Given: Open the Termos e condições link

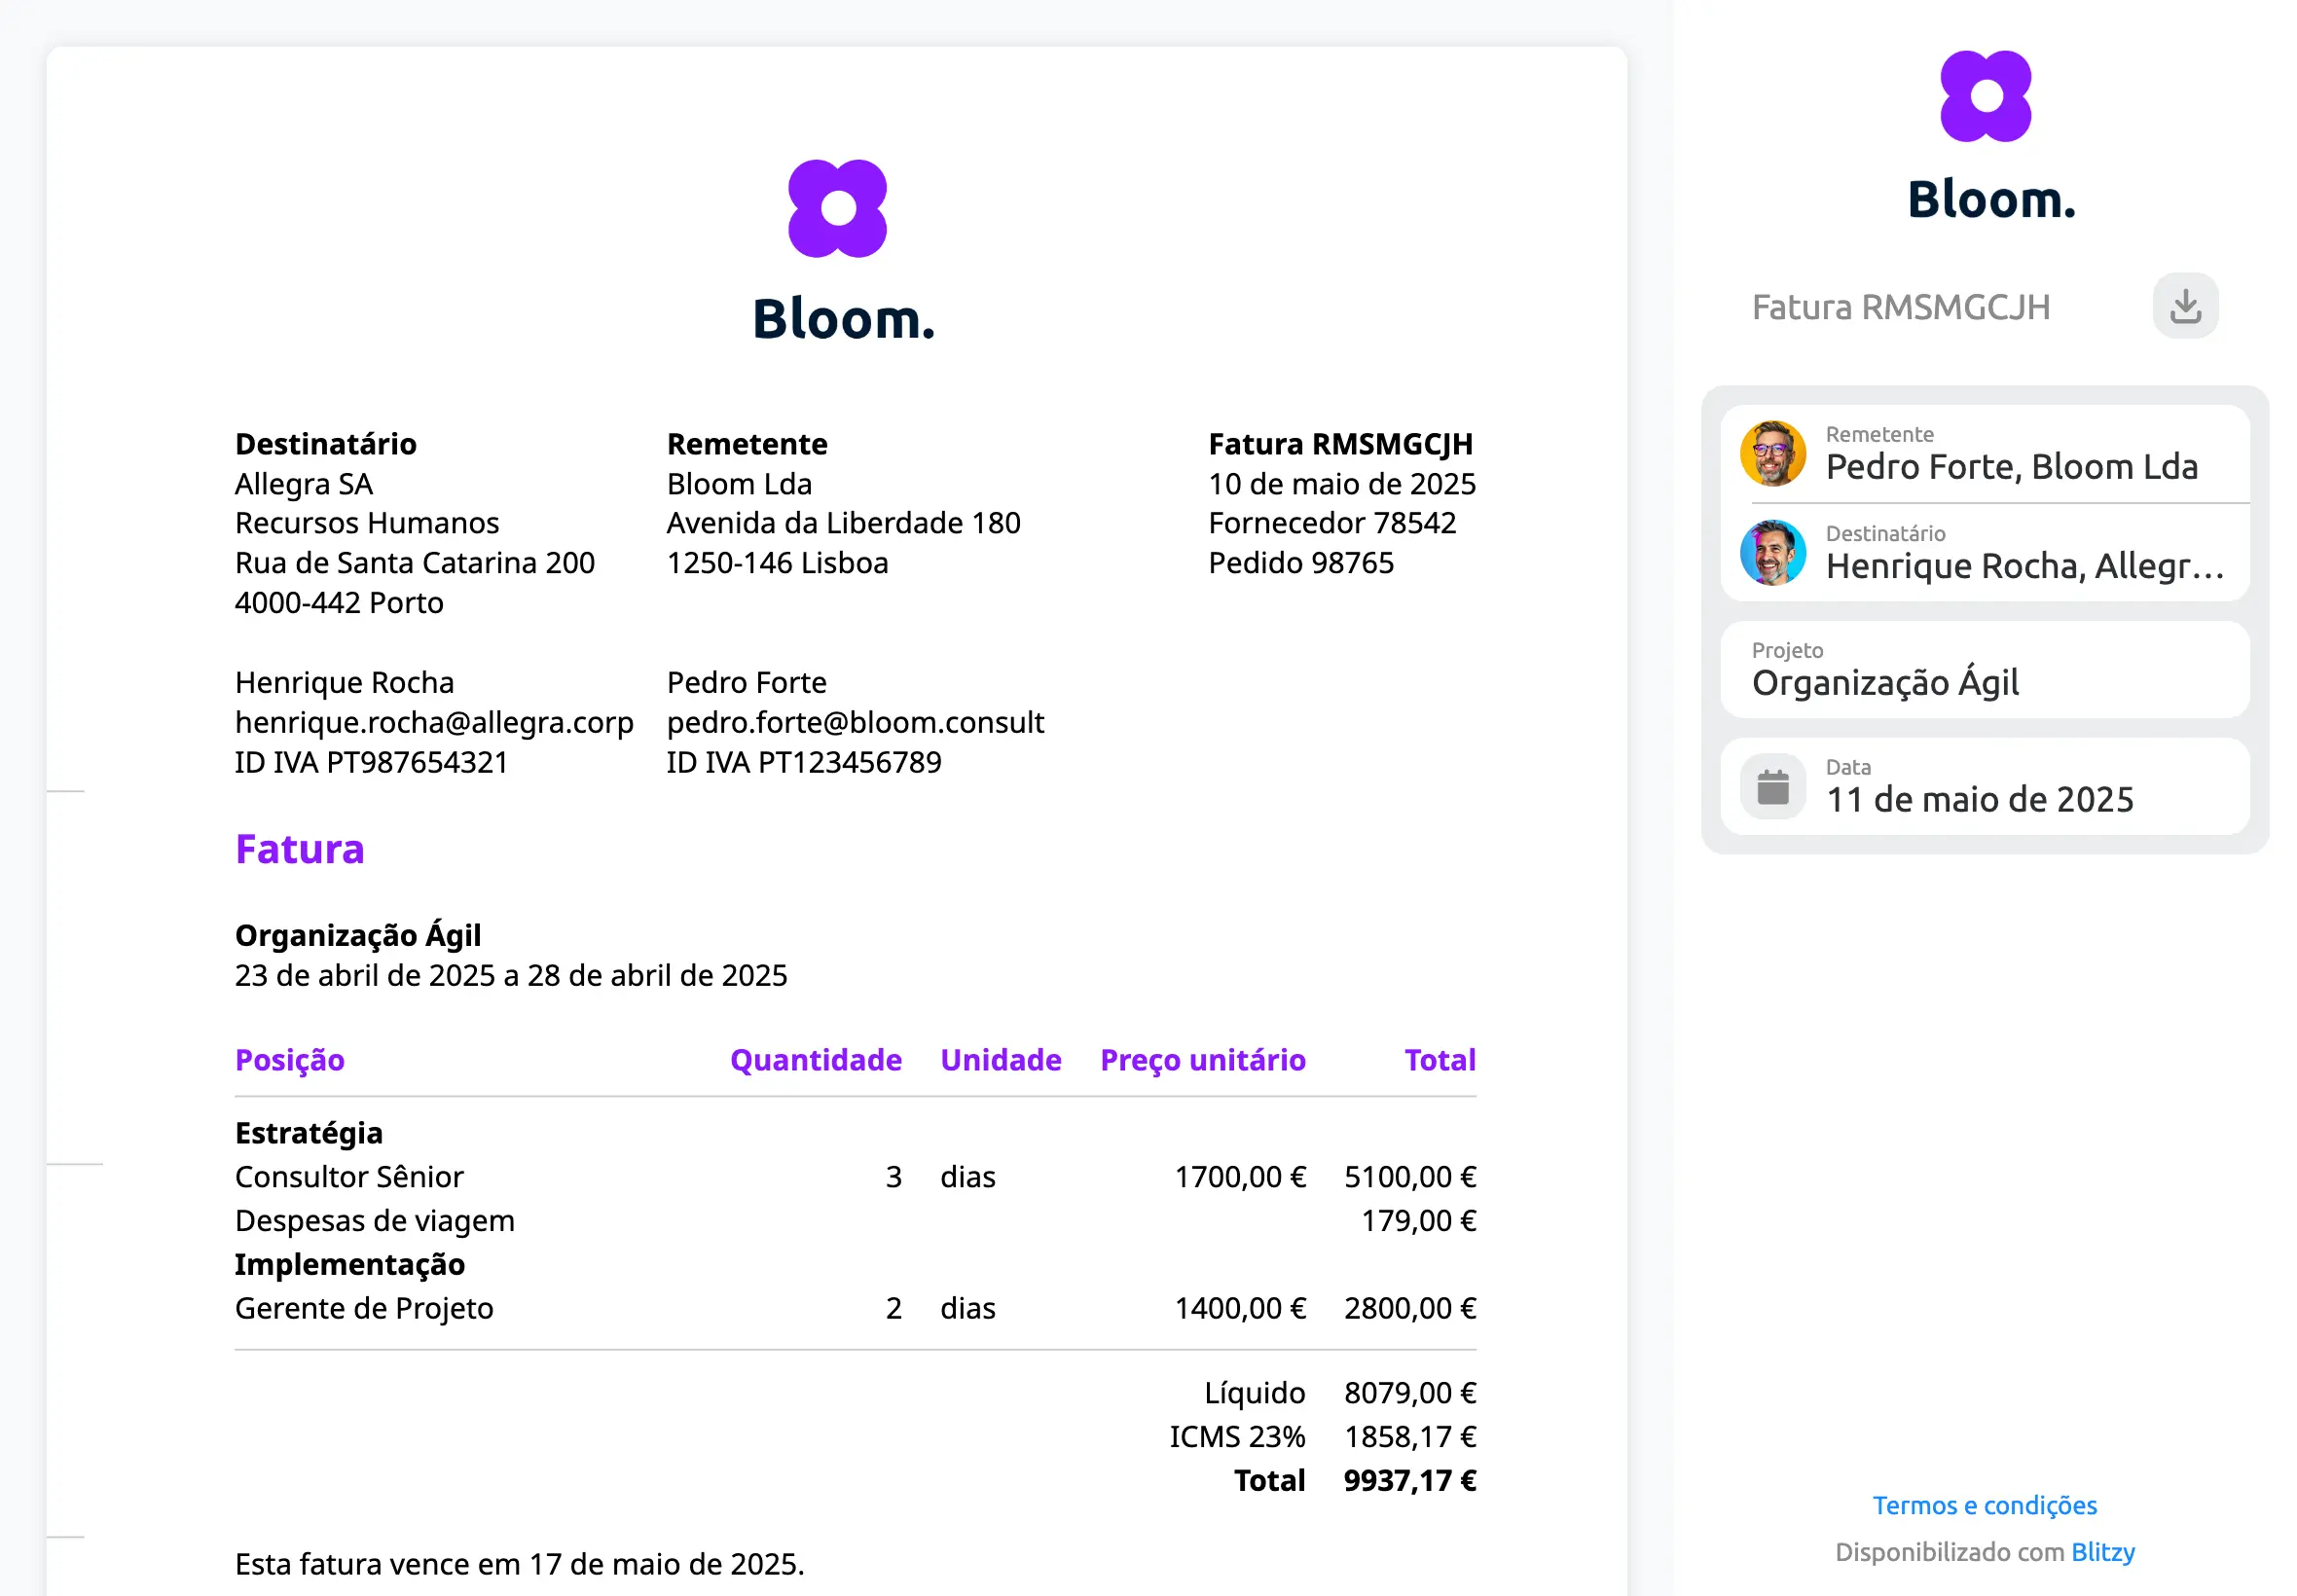Looking at the screenshot, I should pos(1983,1505).
